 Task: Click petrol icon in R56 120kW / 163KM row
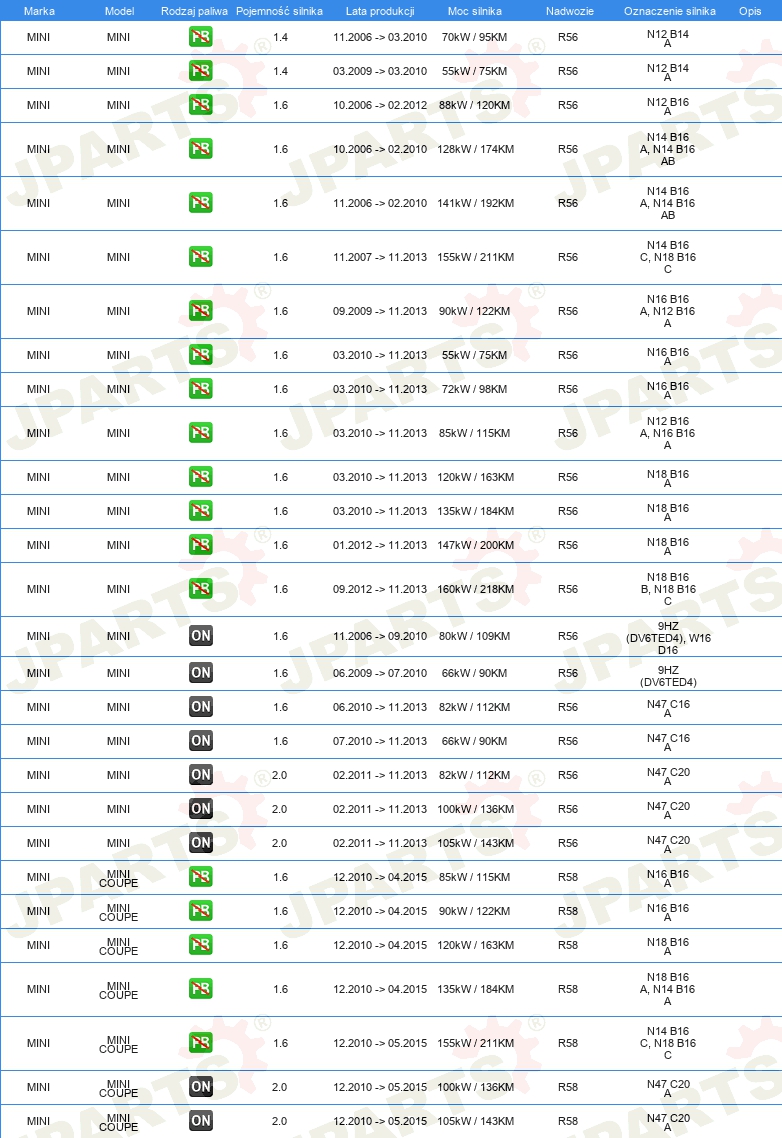[x=200, y=477]
